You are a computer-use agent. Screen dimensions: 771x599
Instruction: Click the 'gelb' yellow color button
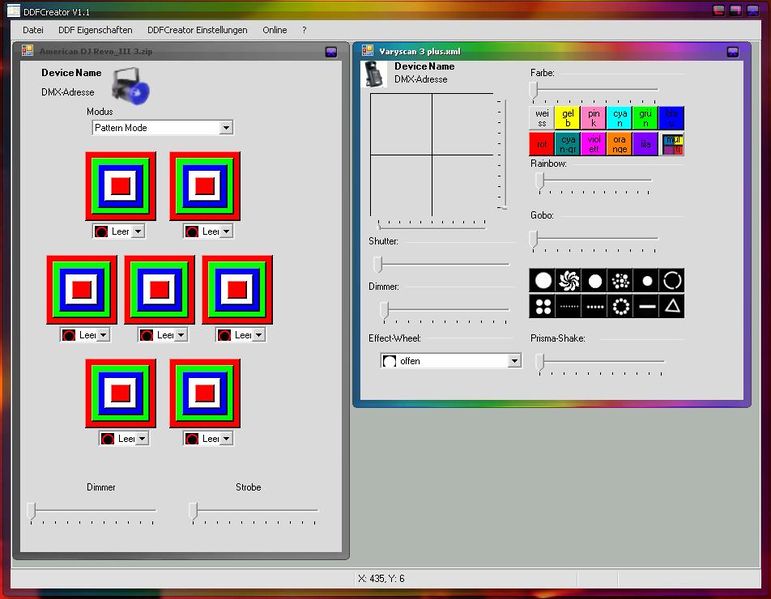point(568,118)
